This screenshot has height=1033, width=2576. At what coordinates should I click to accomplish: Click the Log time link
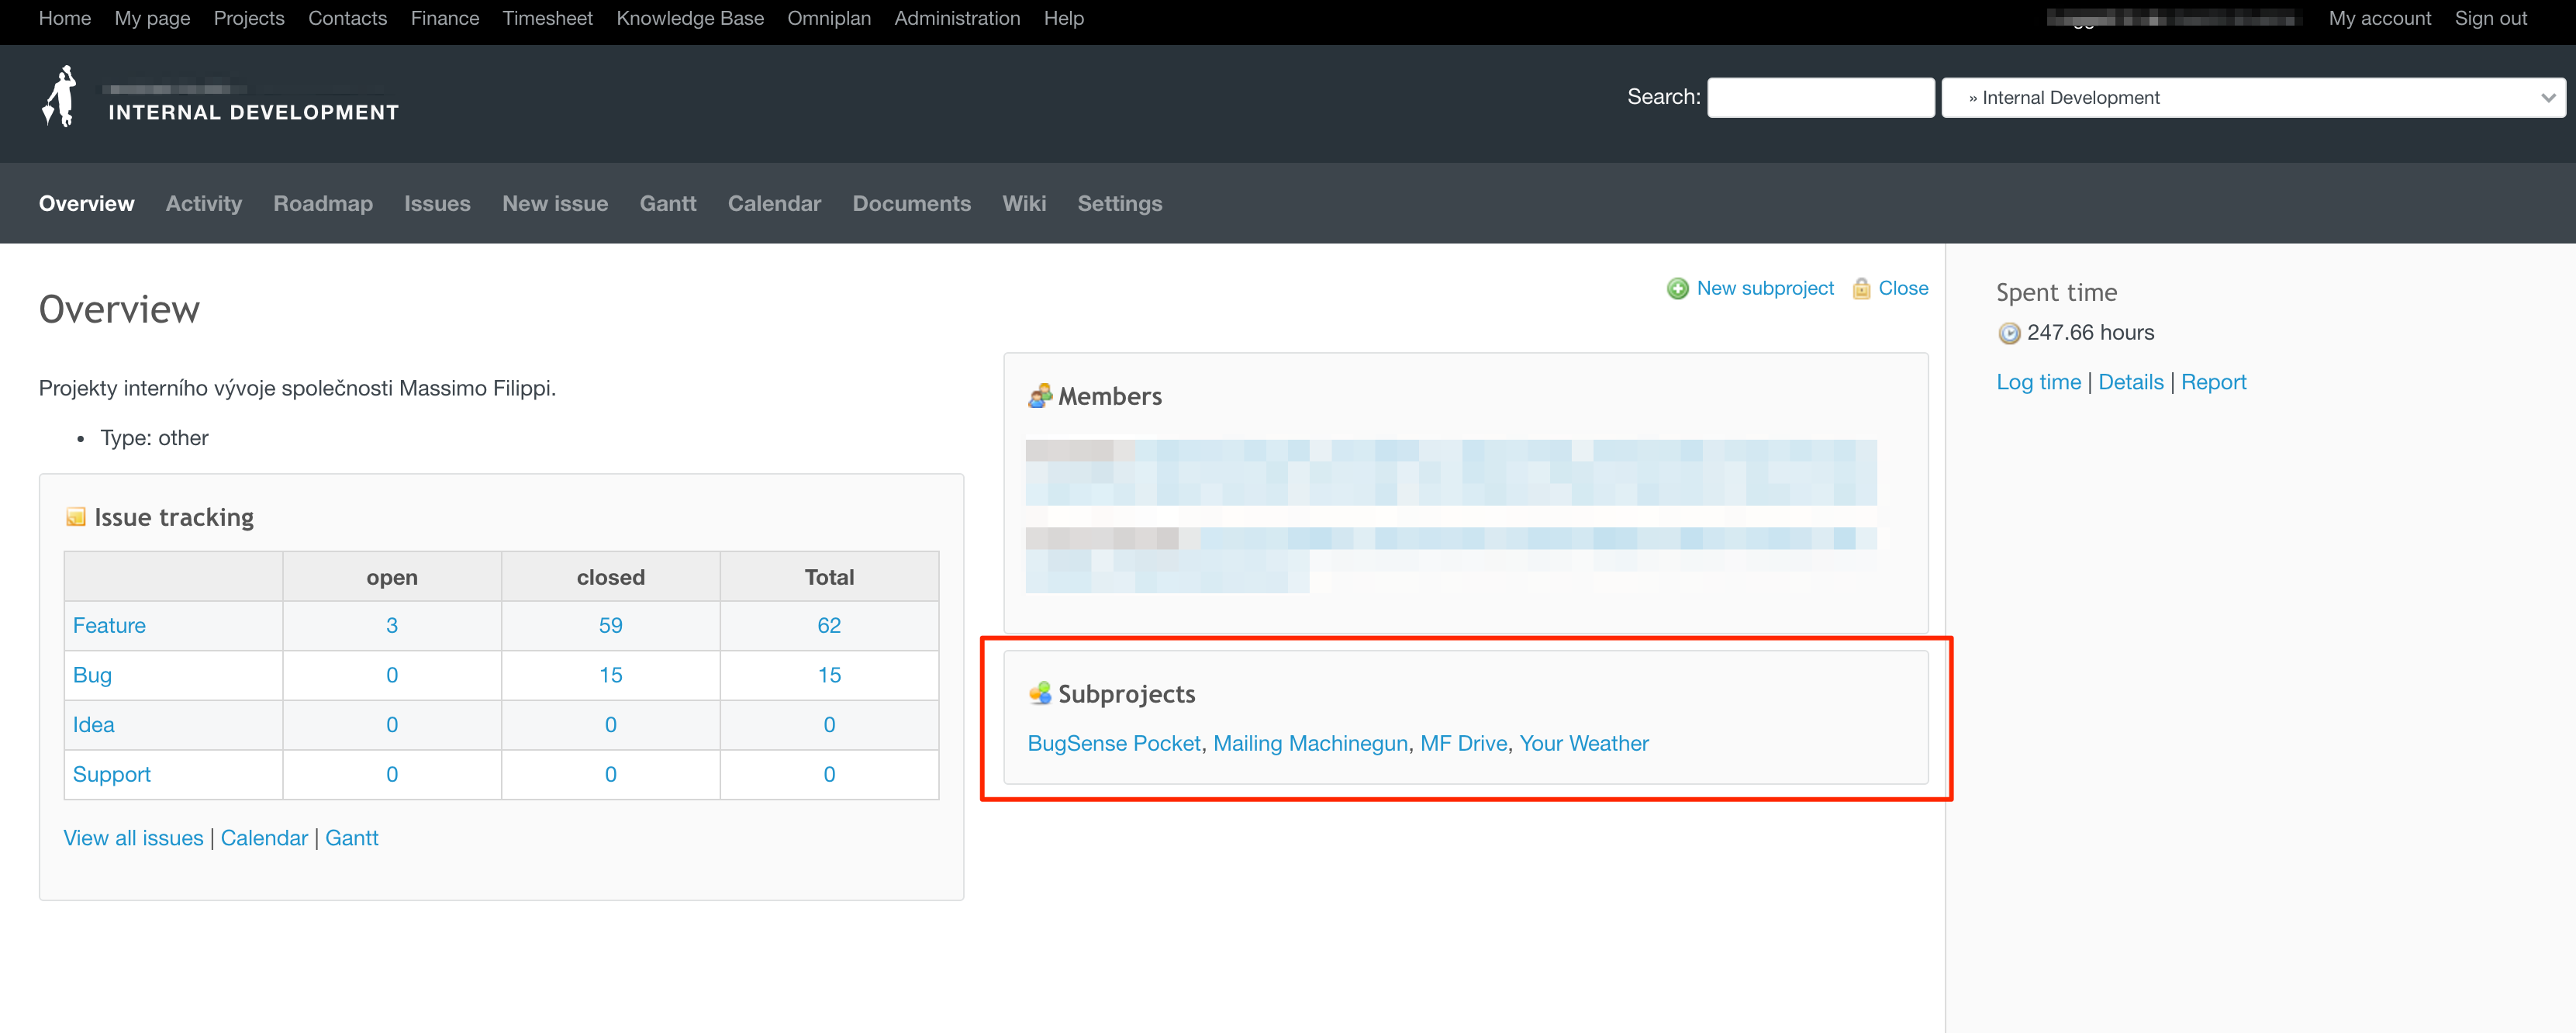tap(2037, 382)
